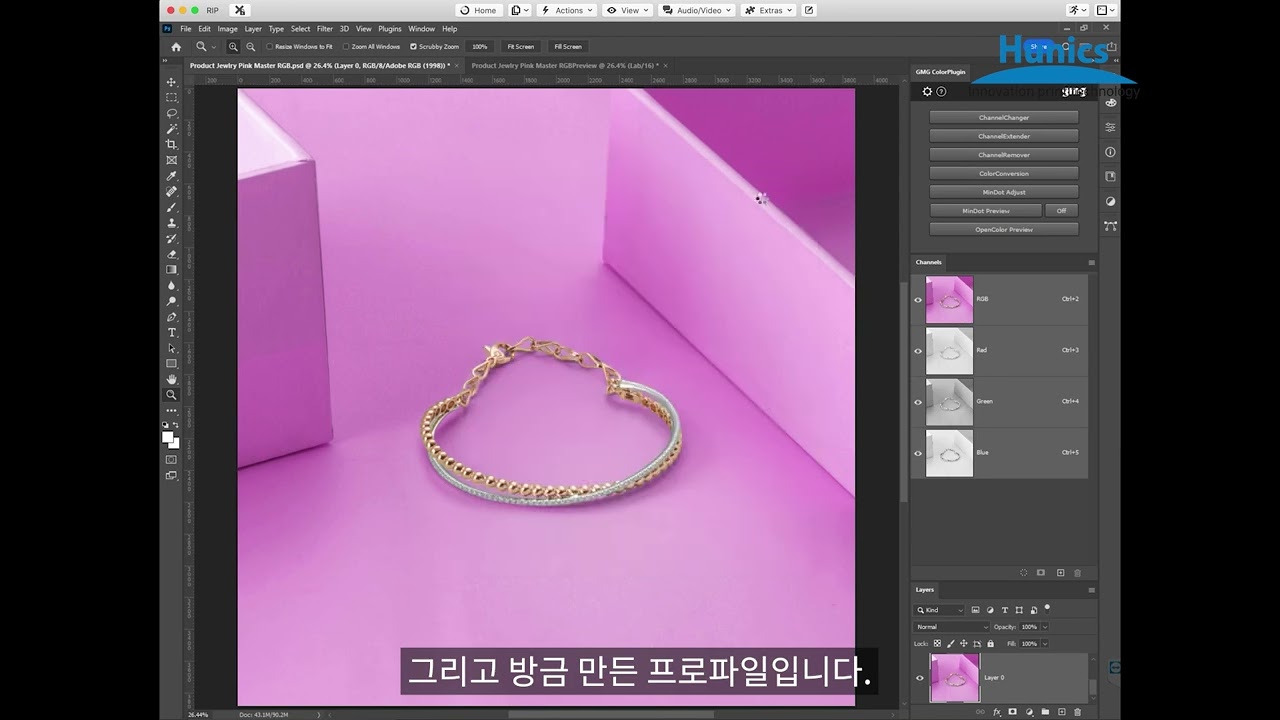Image resolution: width=1280 pixels, height=720 pixels.
Task: Select the Hand tool
Action: pos(171,379)
